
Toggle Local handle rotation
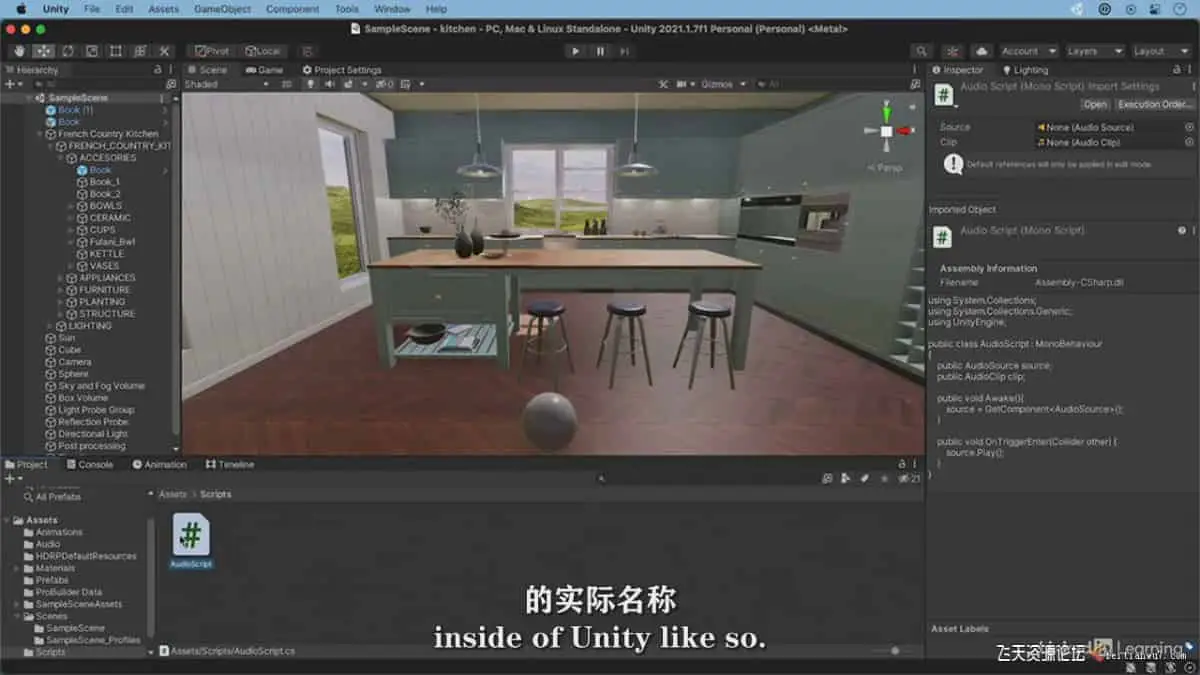click(262, 51)
